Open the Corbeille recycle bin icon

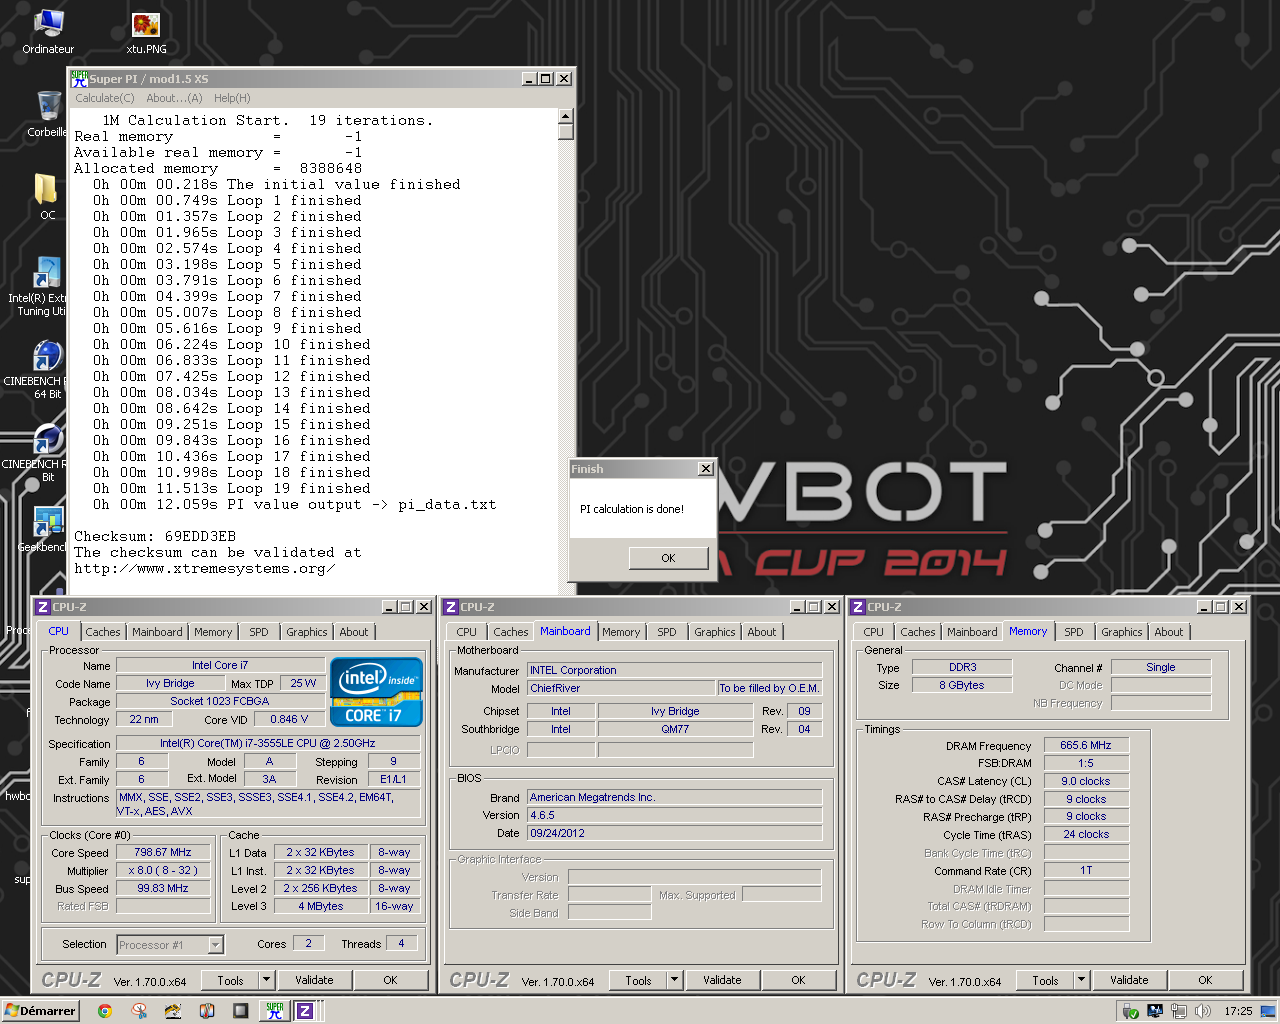click(47, 113)
